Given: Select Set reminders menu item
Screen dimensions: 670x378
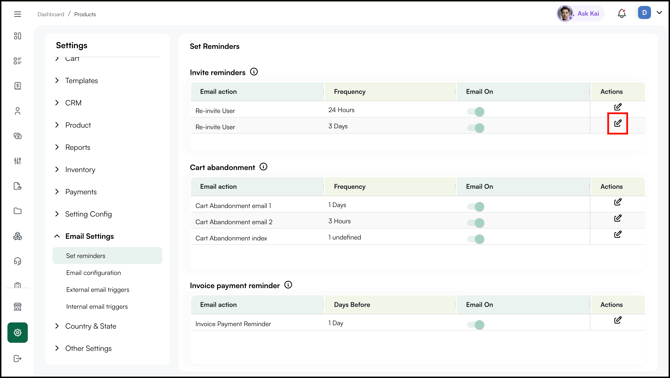Looking at the screenshot, I should coord(107,255).
